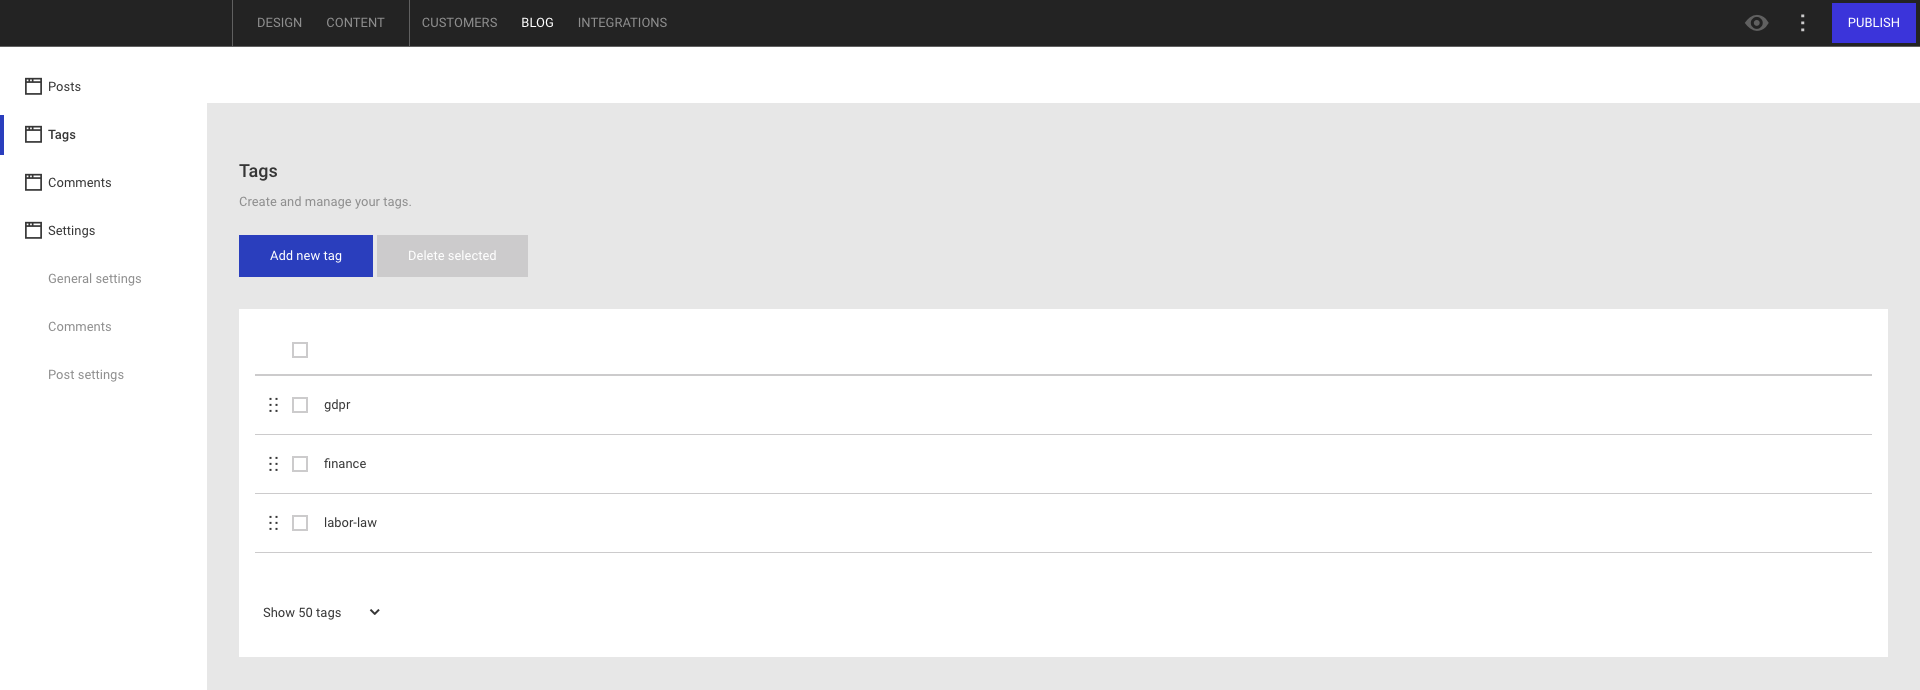The width and height of the screenshot is (1920, 690).
Task: Click the PUBLISH button
Action: [1873, 22]
